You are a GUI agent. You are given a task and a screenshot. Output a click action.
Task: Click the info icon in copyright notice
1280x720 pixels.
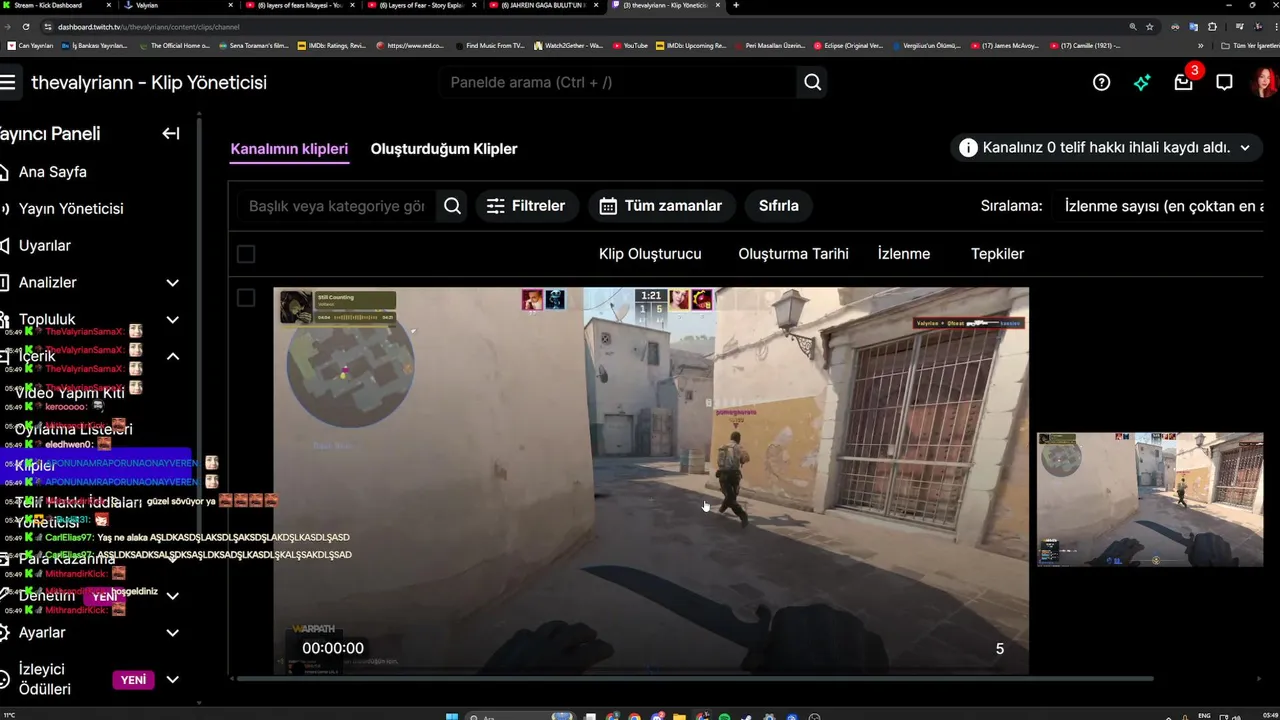[968, 148]
